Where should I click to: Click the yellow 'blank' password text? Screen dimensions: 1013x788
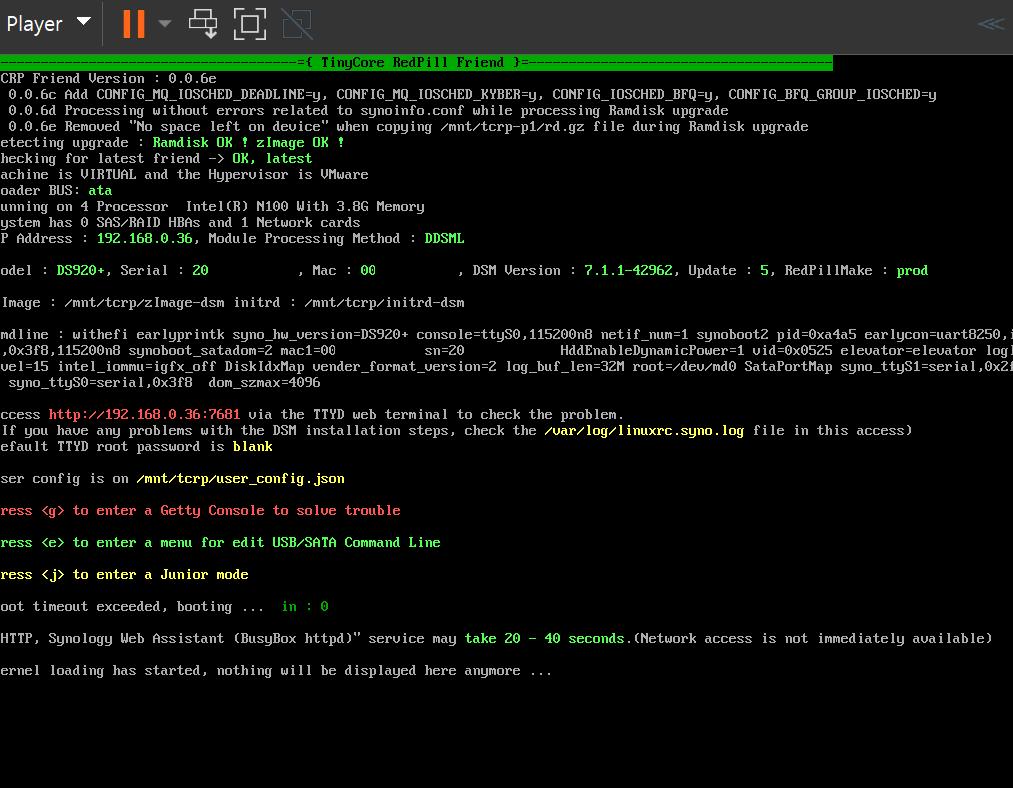click(252, 446)
